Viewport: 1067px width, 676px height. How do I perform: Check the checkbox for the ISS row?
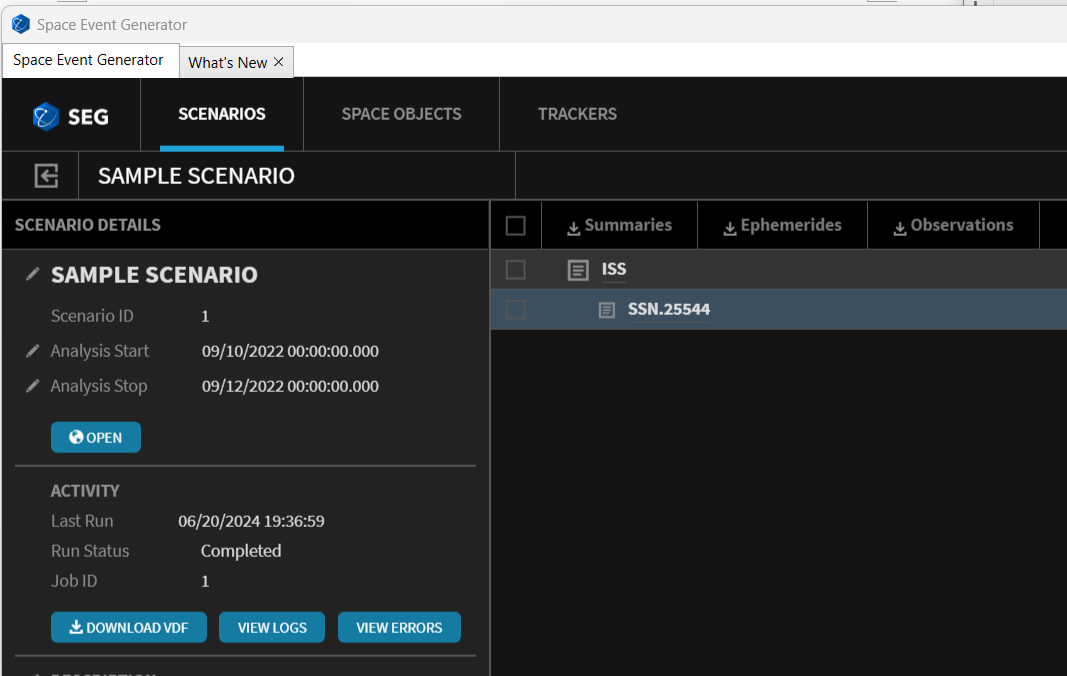(x=516, y=270)
